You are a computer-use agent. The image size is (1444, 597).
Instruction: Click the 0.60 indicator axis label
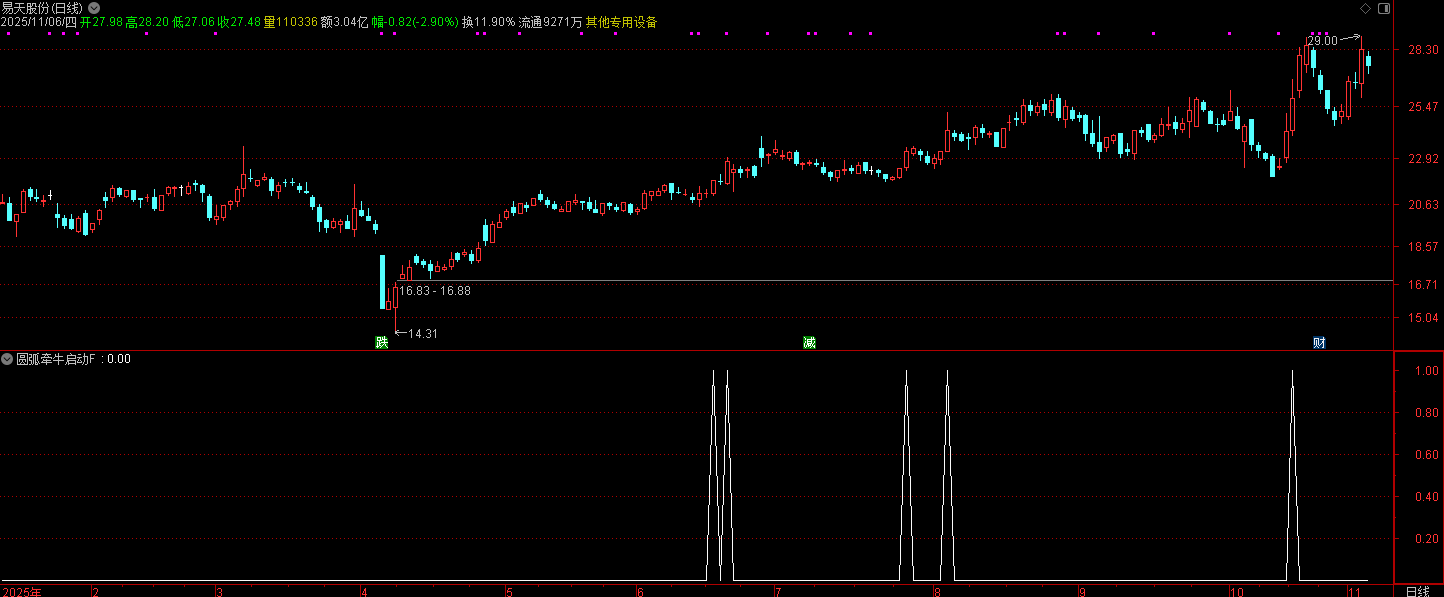1427,455
